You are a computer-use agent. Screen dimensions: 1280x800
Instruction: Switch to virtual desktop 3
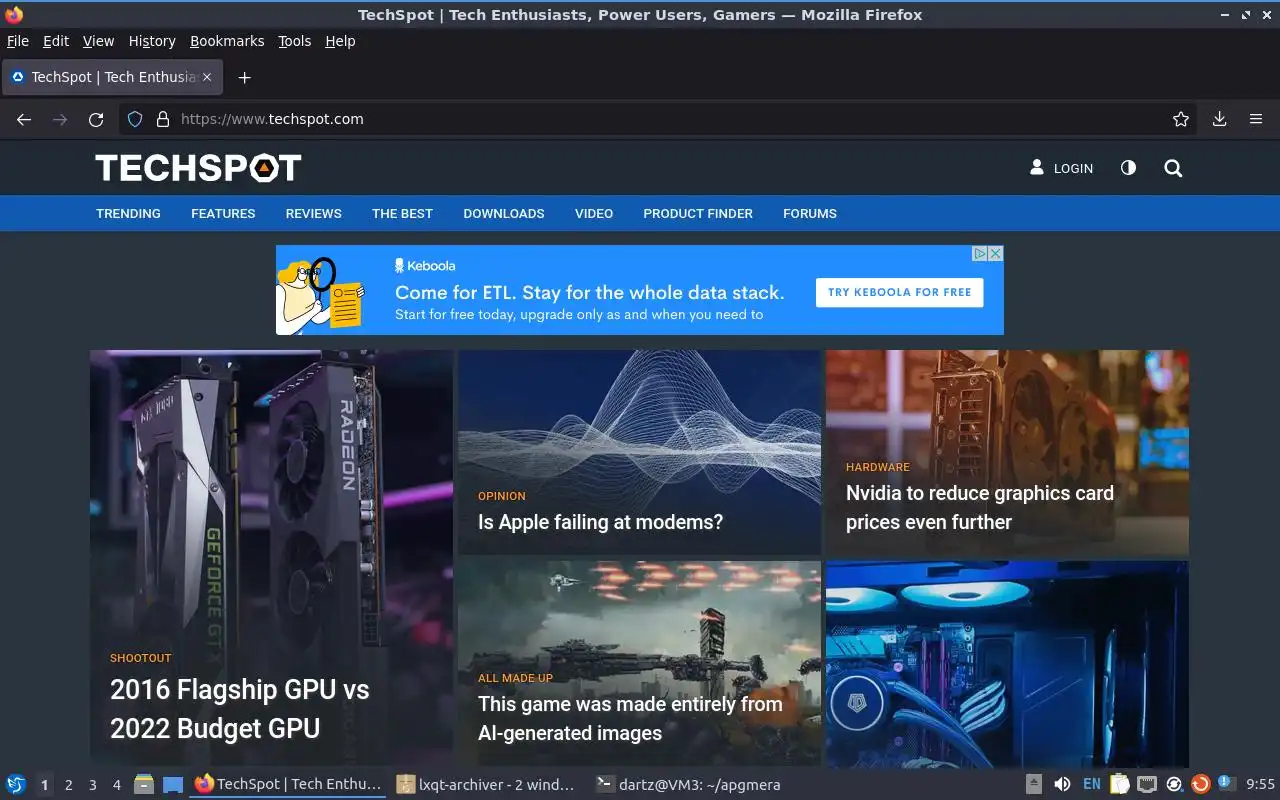[x=93, y=785]
